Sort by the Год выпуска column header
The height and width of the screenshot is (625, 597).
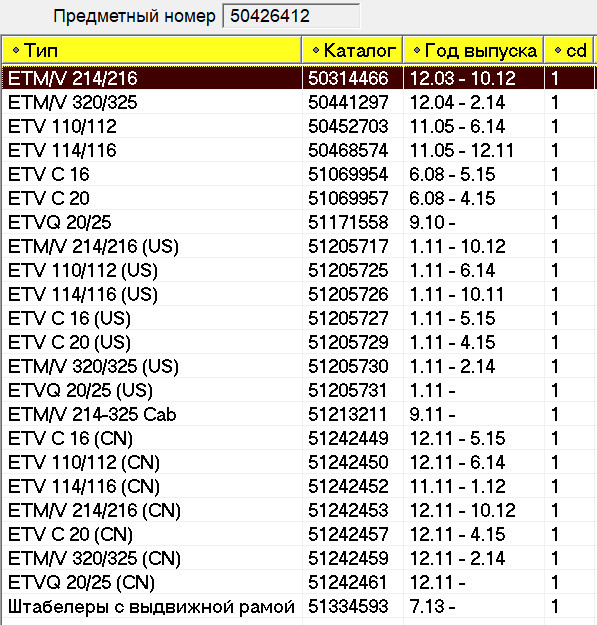coord(473,51)
